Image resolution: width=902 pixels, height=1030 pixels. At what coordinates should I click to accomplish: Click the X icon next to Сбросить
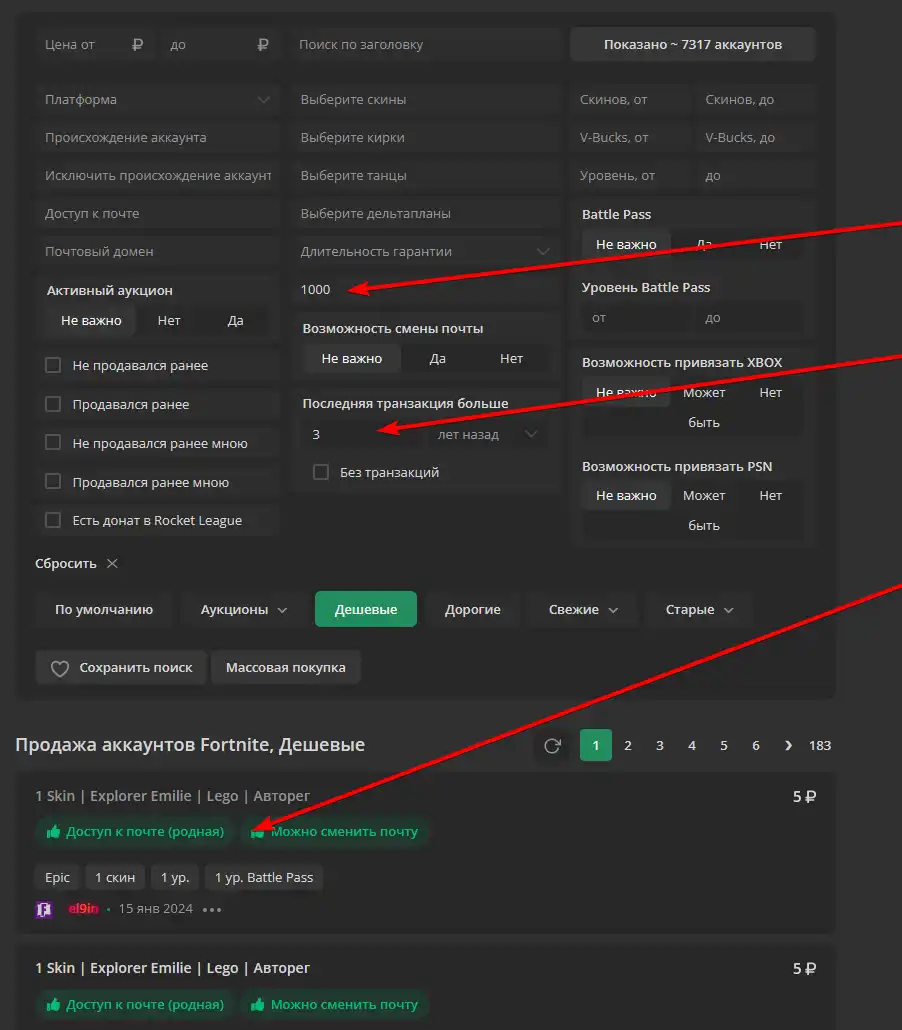coord(112,564)
